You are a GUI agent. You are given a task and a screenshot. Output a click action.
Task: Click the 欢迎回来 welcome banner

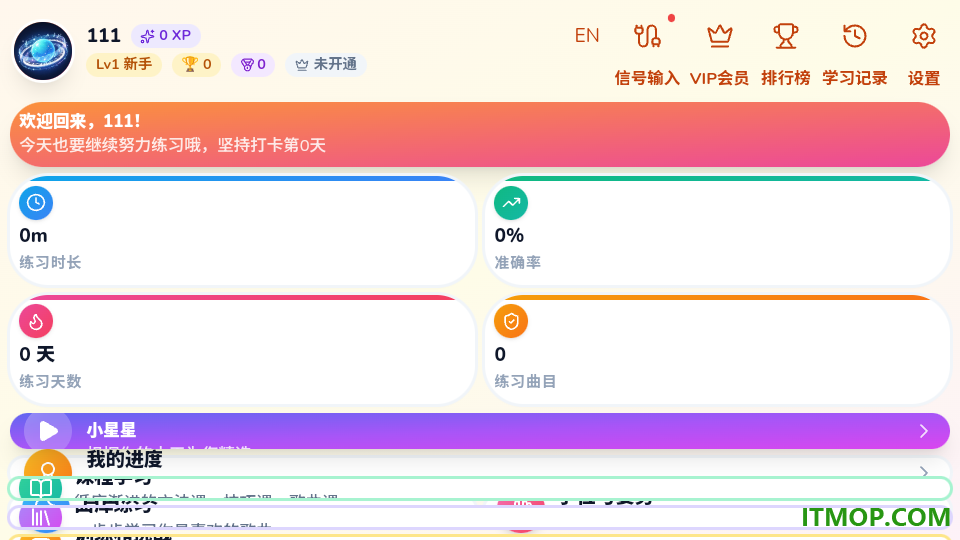pos(479,134)
